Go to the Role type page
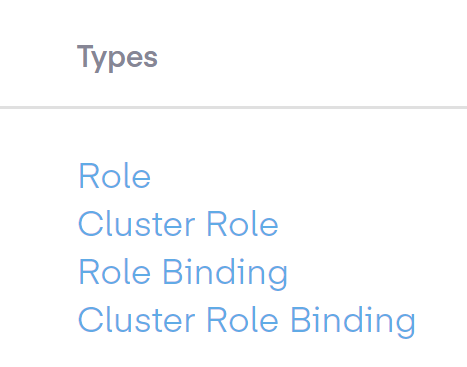 (x=115, y=176)
